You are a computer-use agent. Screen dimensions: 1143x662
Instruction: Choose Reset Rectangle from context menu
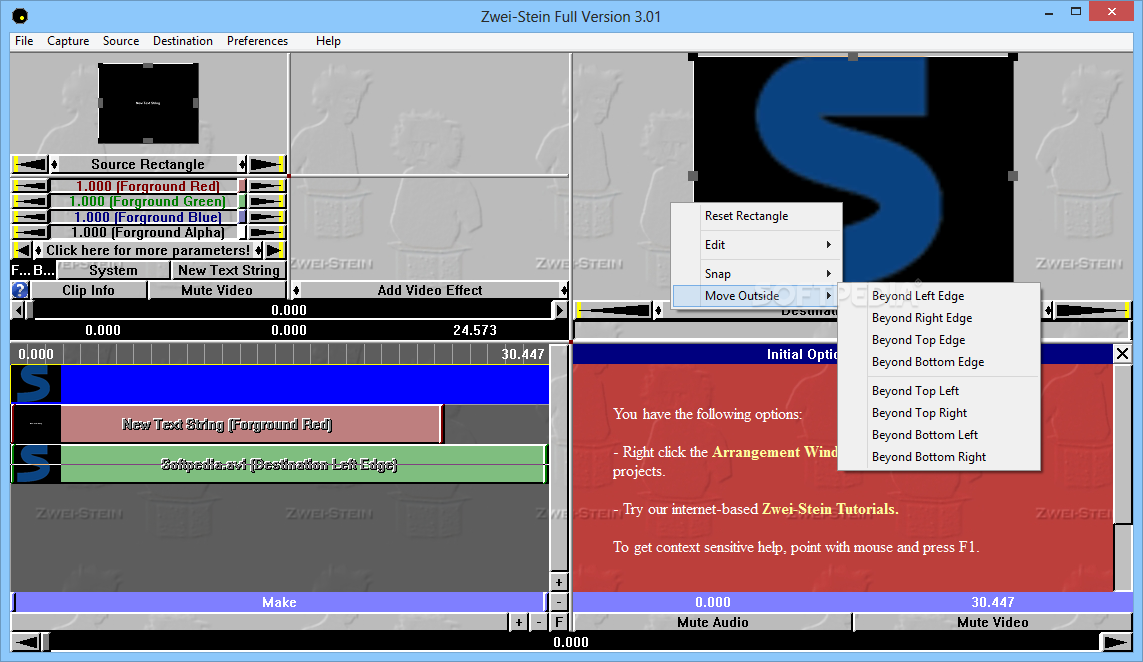point(757,216)
